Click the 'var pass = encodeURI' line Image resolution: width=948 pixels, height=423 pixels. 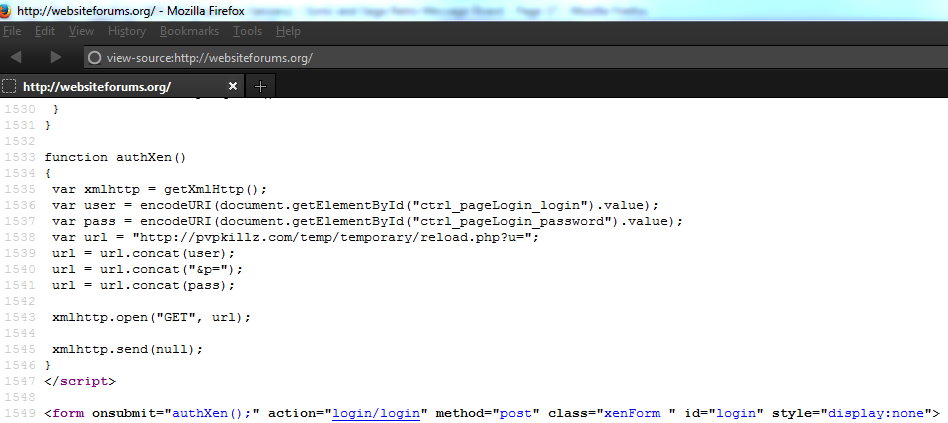[x=368, y=221]
